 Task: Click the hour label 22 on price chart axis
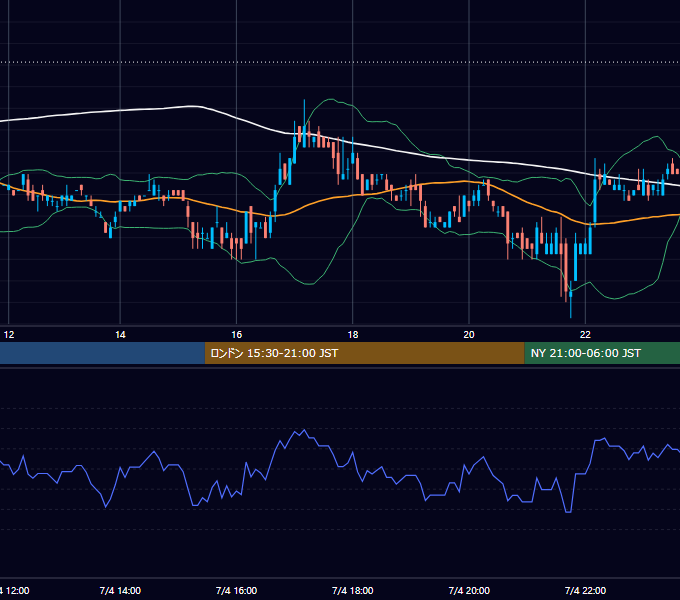point(585,335)
